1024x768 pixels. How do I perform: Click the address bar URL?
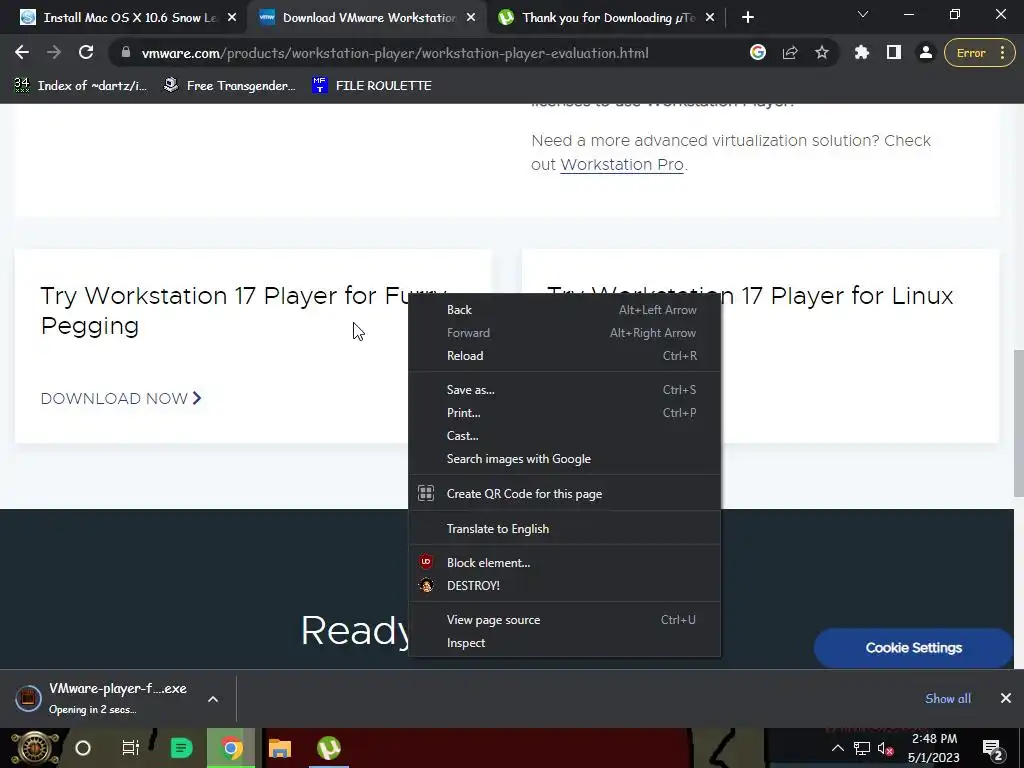pyautogui.click(x=395, y=53)
